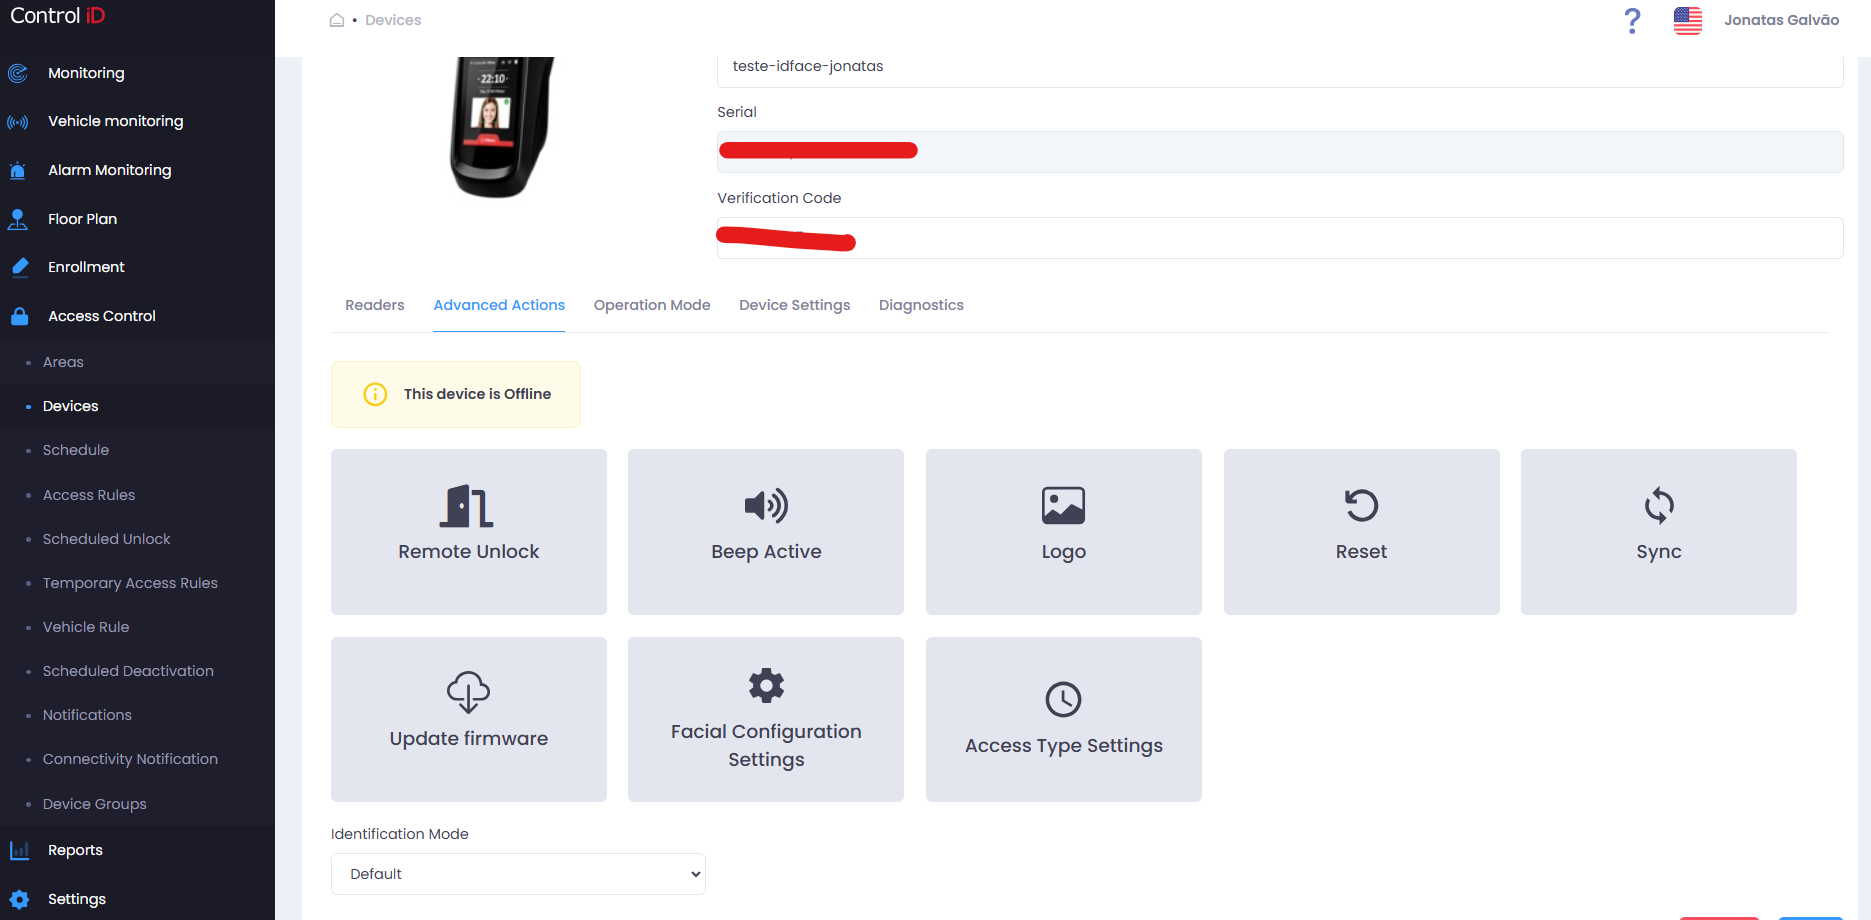The image size is (1871, 920).
Task: Open Device Groups in the sidebar
Action: tap(95, 804)
